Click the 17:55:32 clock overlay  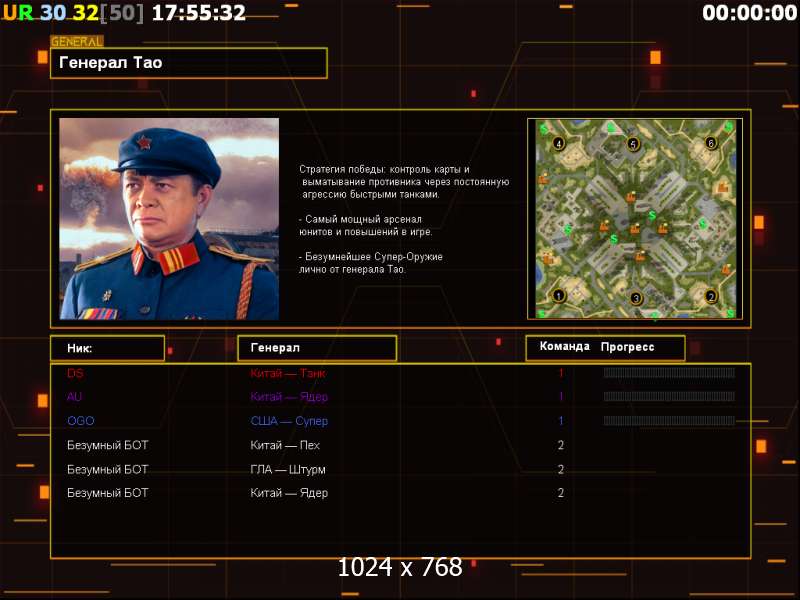tap(199, 13)
